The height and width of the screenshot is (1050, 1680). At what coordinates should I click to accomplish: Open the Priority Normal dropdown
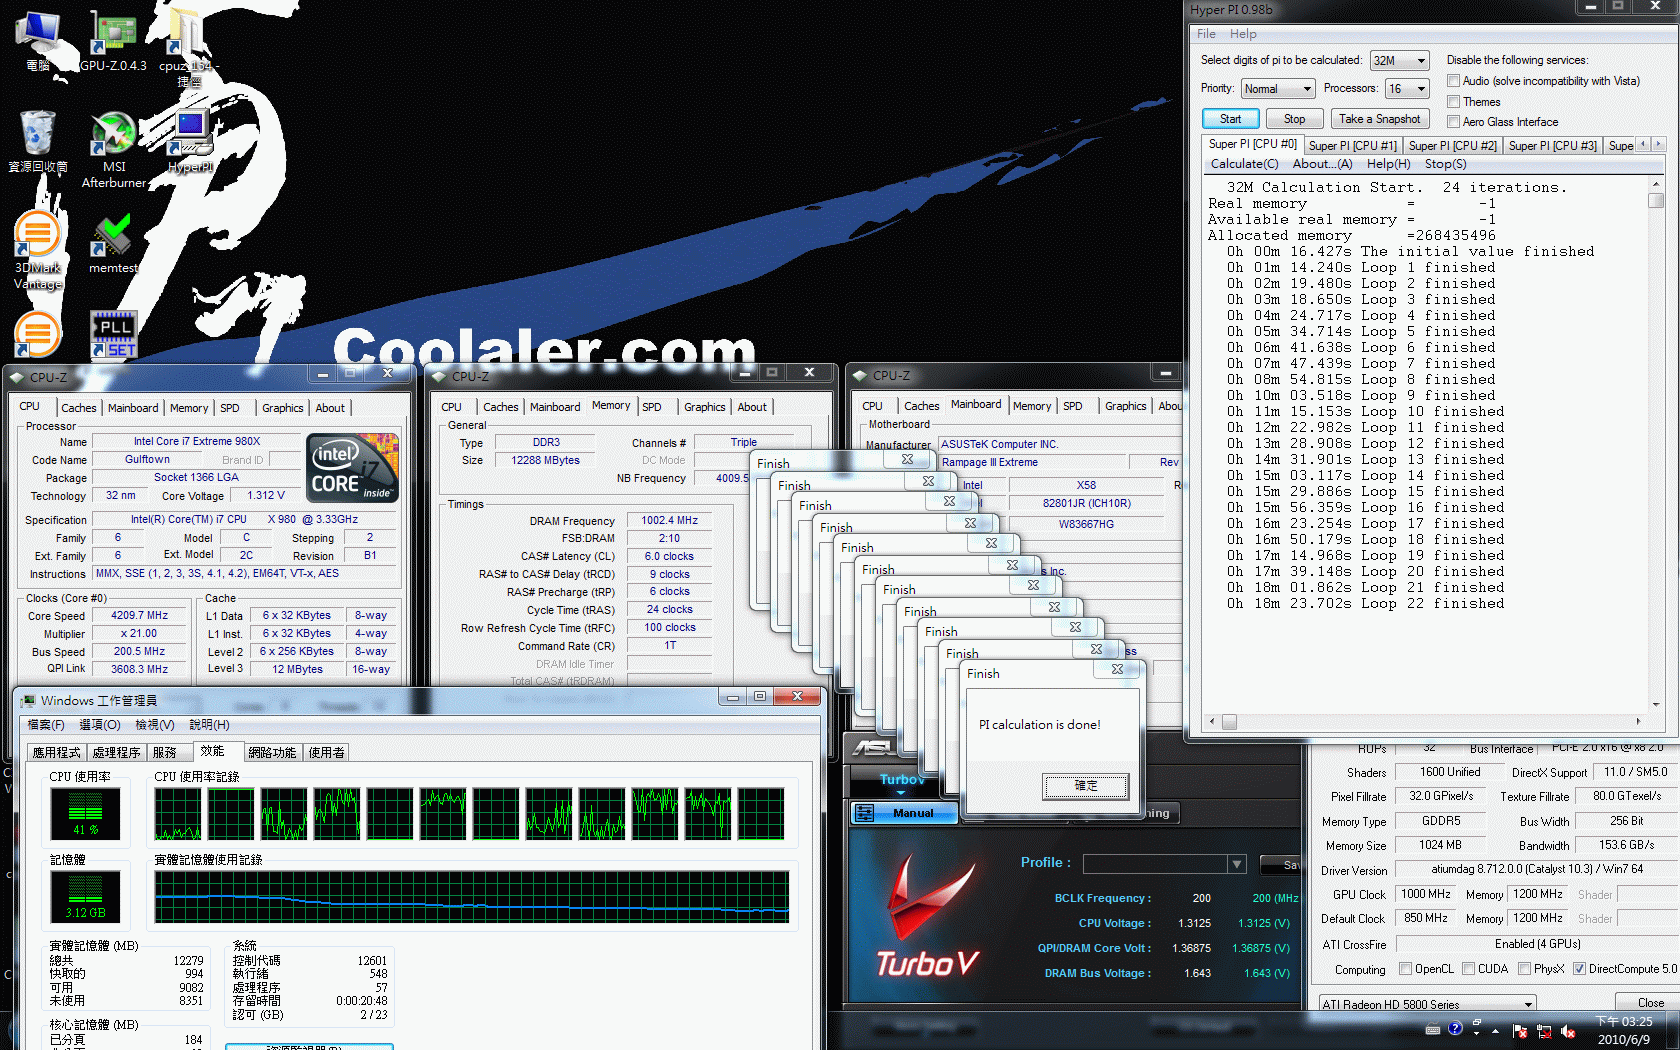[x=1277, y=89]
